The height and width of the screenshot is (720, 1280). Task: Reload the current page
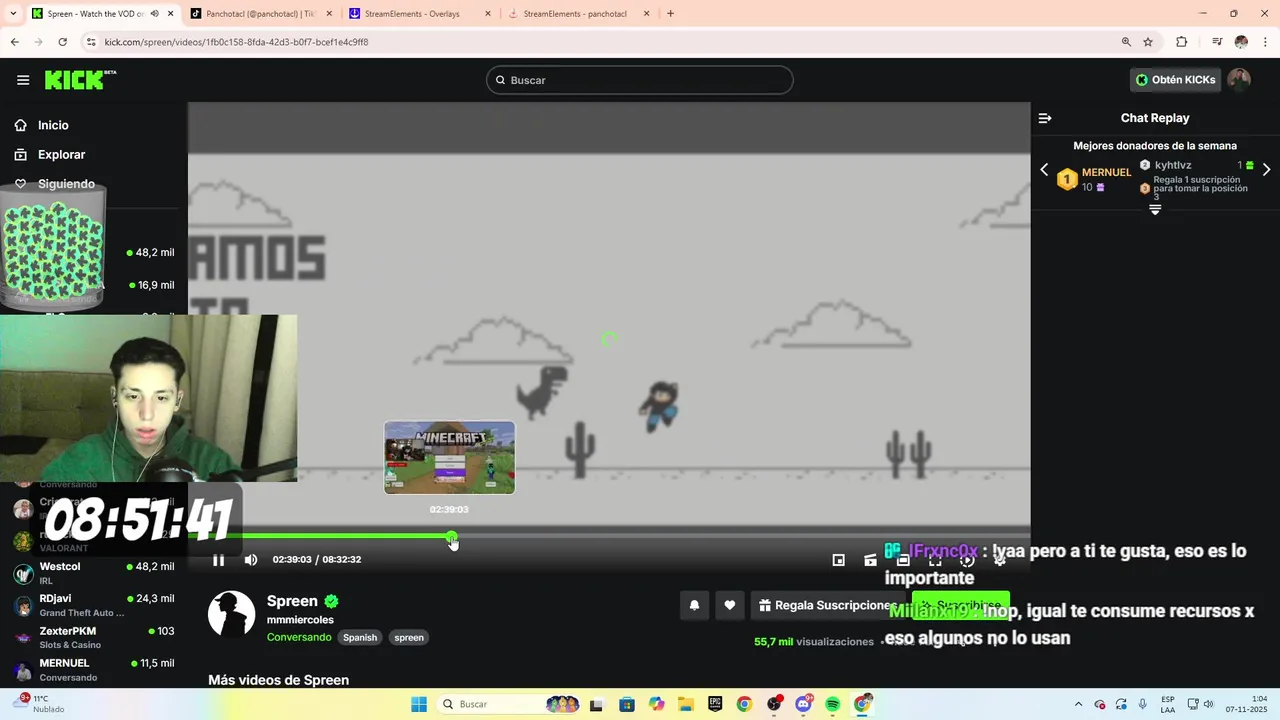tap(62, 42)
